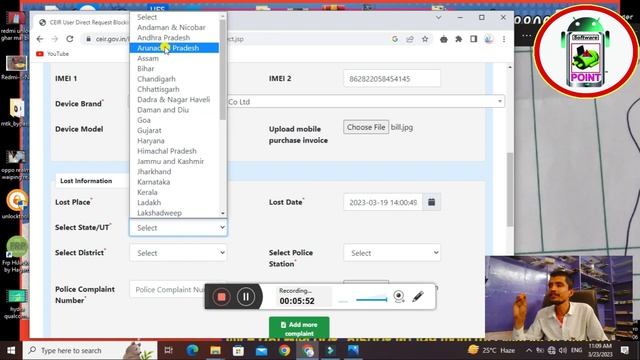Open volume control in system tray
This screenshot has width=640, height=360.
(563, 350)
